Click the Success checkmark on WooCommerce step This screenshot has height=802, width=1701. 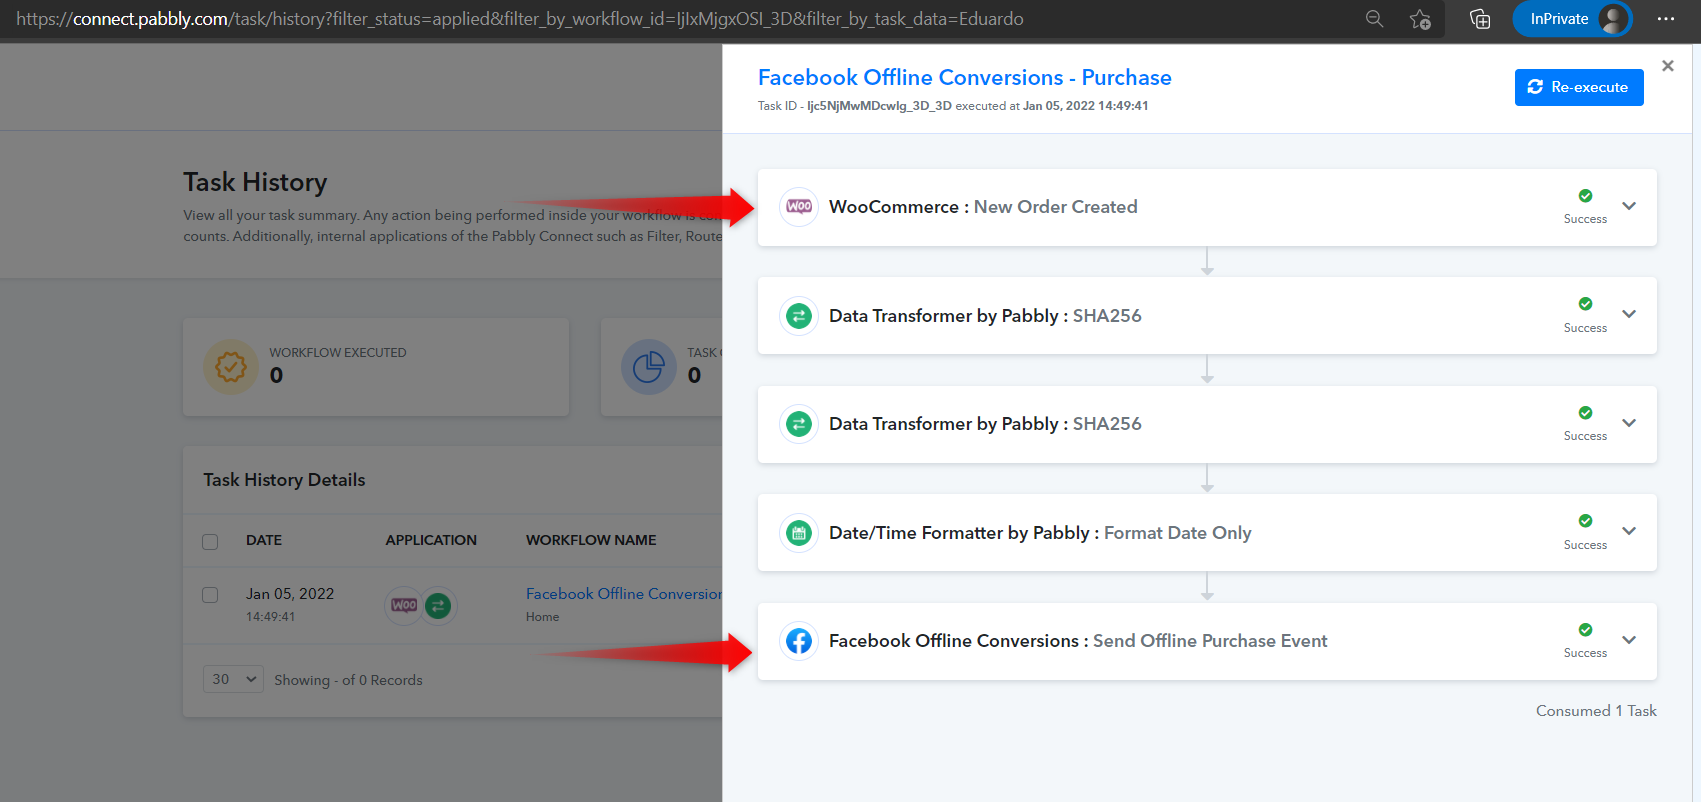pyautogui.click(x=1585, y=196)
